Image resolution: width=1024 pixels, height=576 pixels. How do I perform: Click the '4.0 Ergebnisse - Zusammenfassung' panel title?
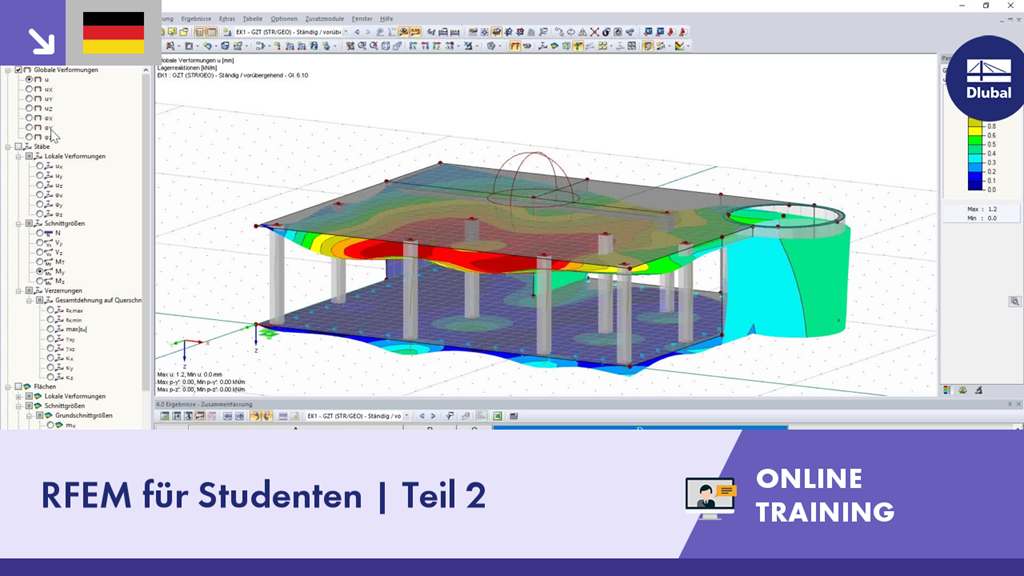point(204,404)
